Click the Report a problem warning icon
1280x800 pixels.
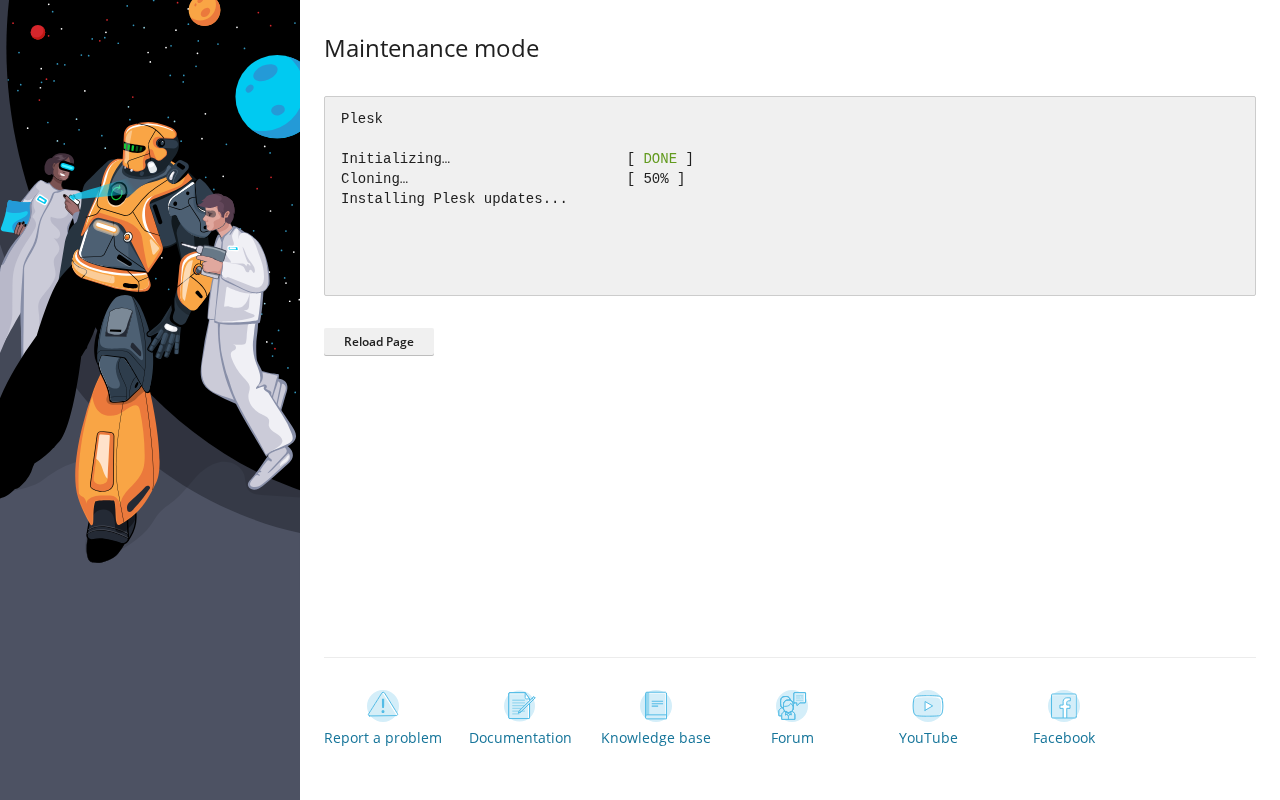(x=383, y=706)
